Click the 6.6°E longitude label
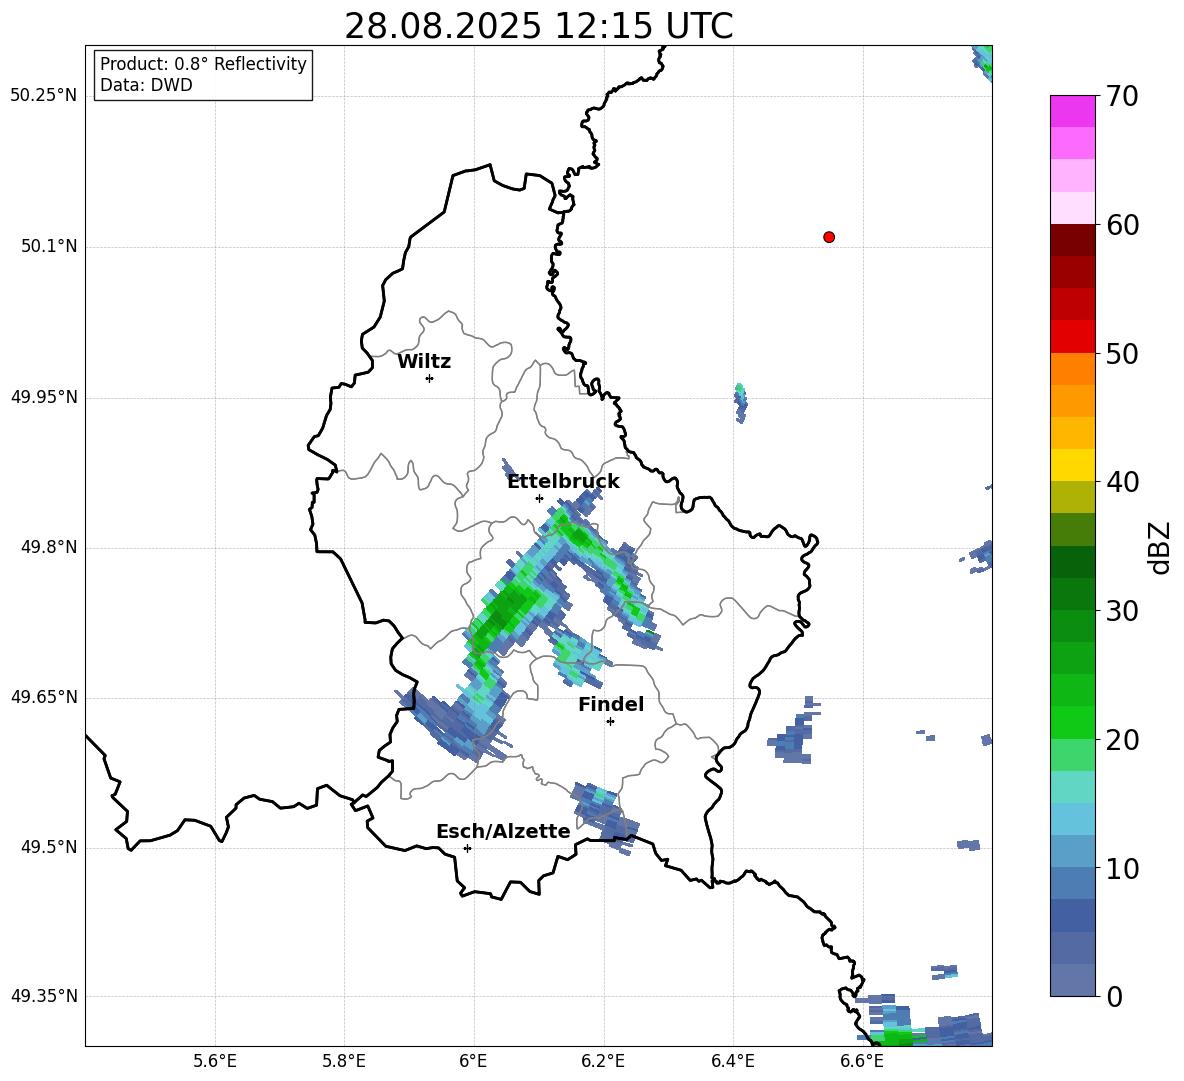The width and height of the screenshot is (1184, 1081). click(x=862, y=1061)
